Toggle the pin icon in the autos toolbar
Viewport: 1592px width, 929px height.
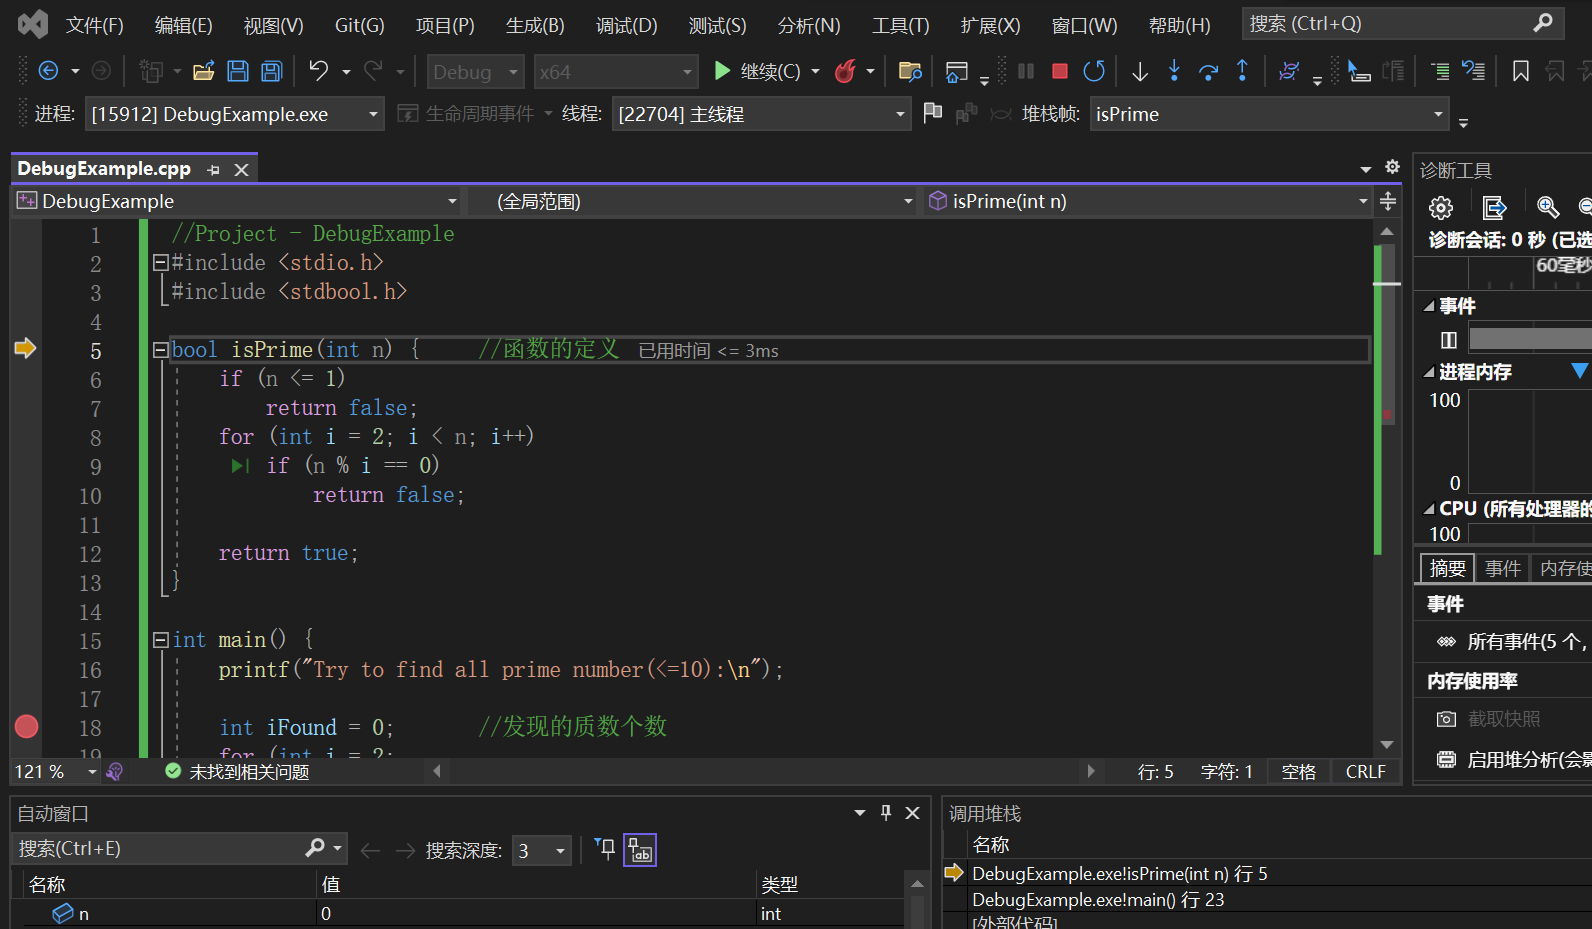(605, 849)
